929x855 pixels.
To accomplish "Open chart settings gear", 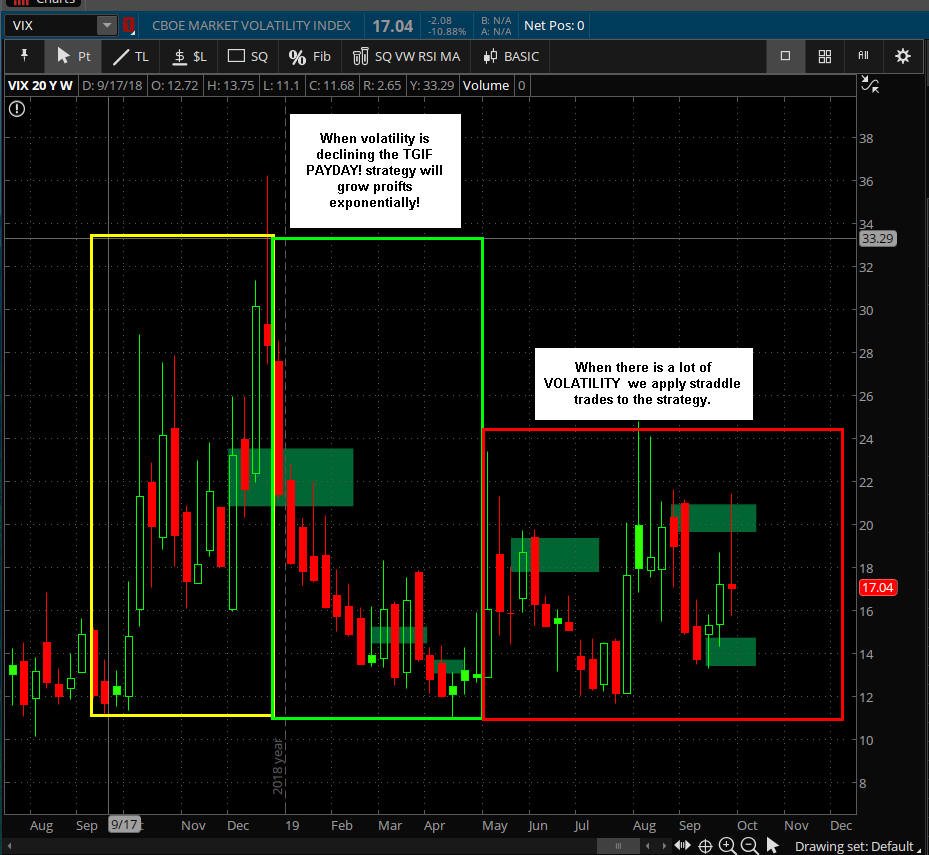I will tap(902, 56).
